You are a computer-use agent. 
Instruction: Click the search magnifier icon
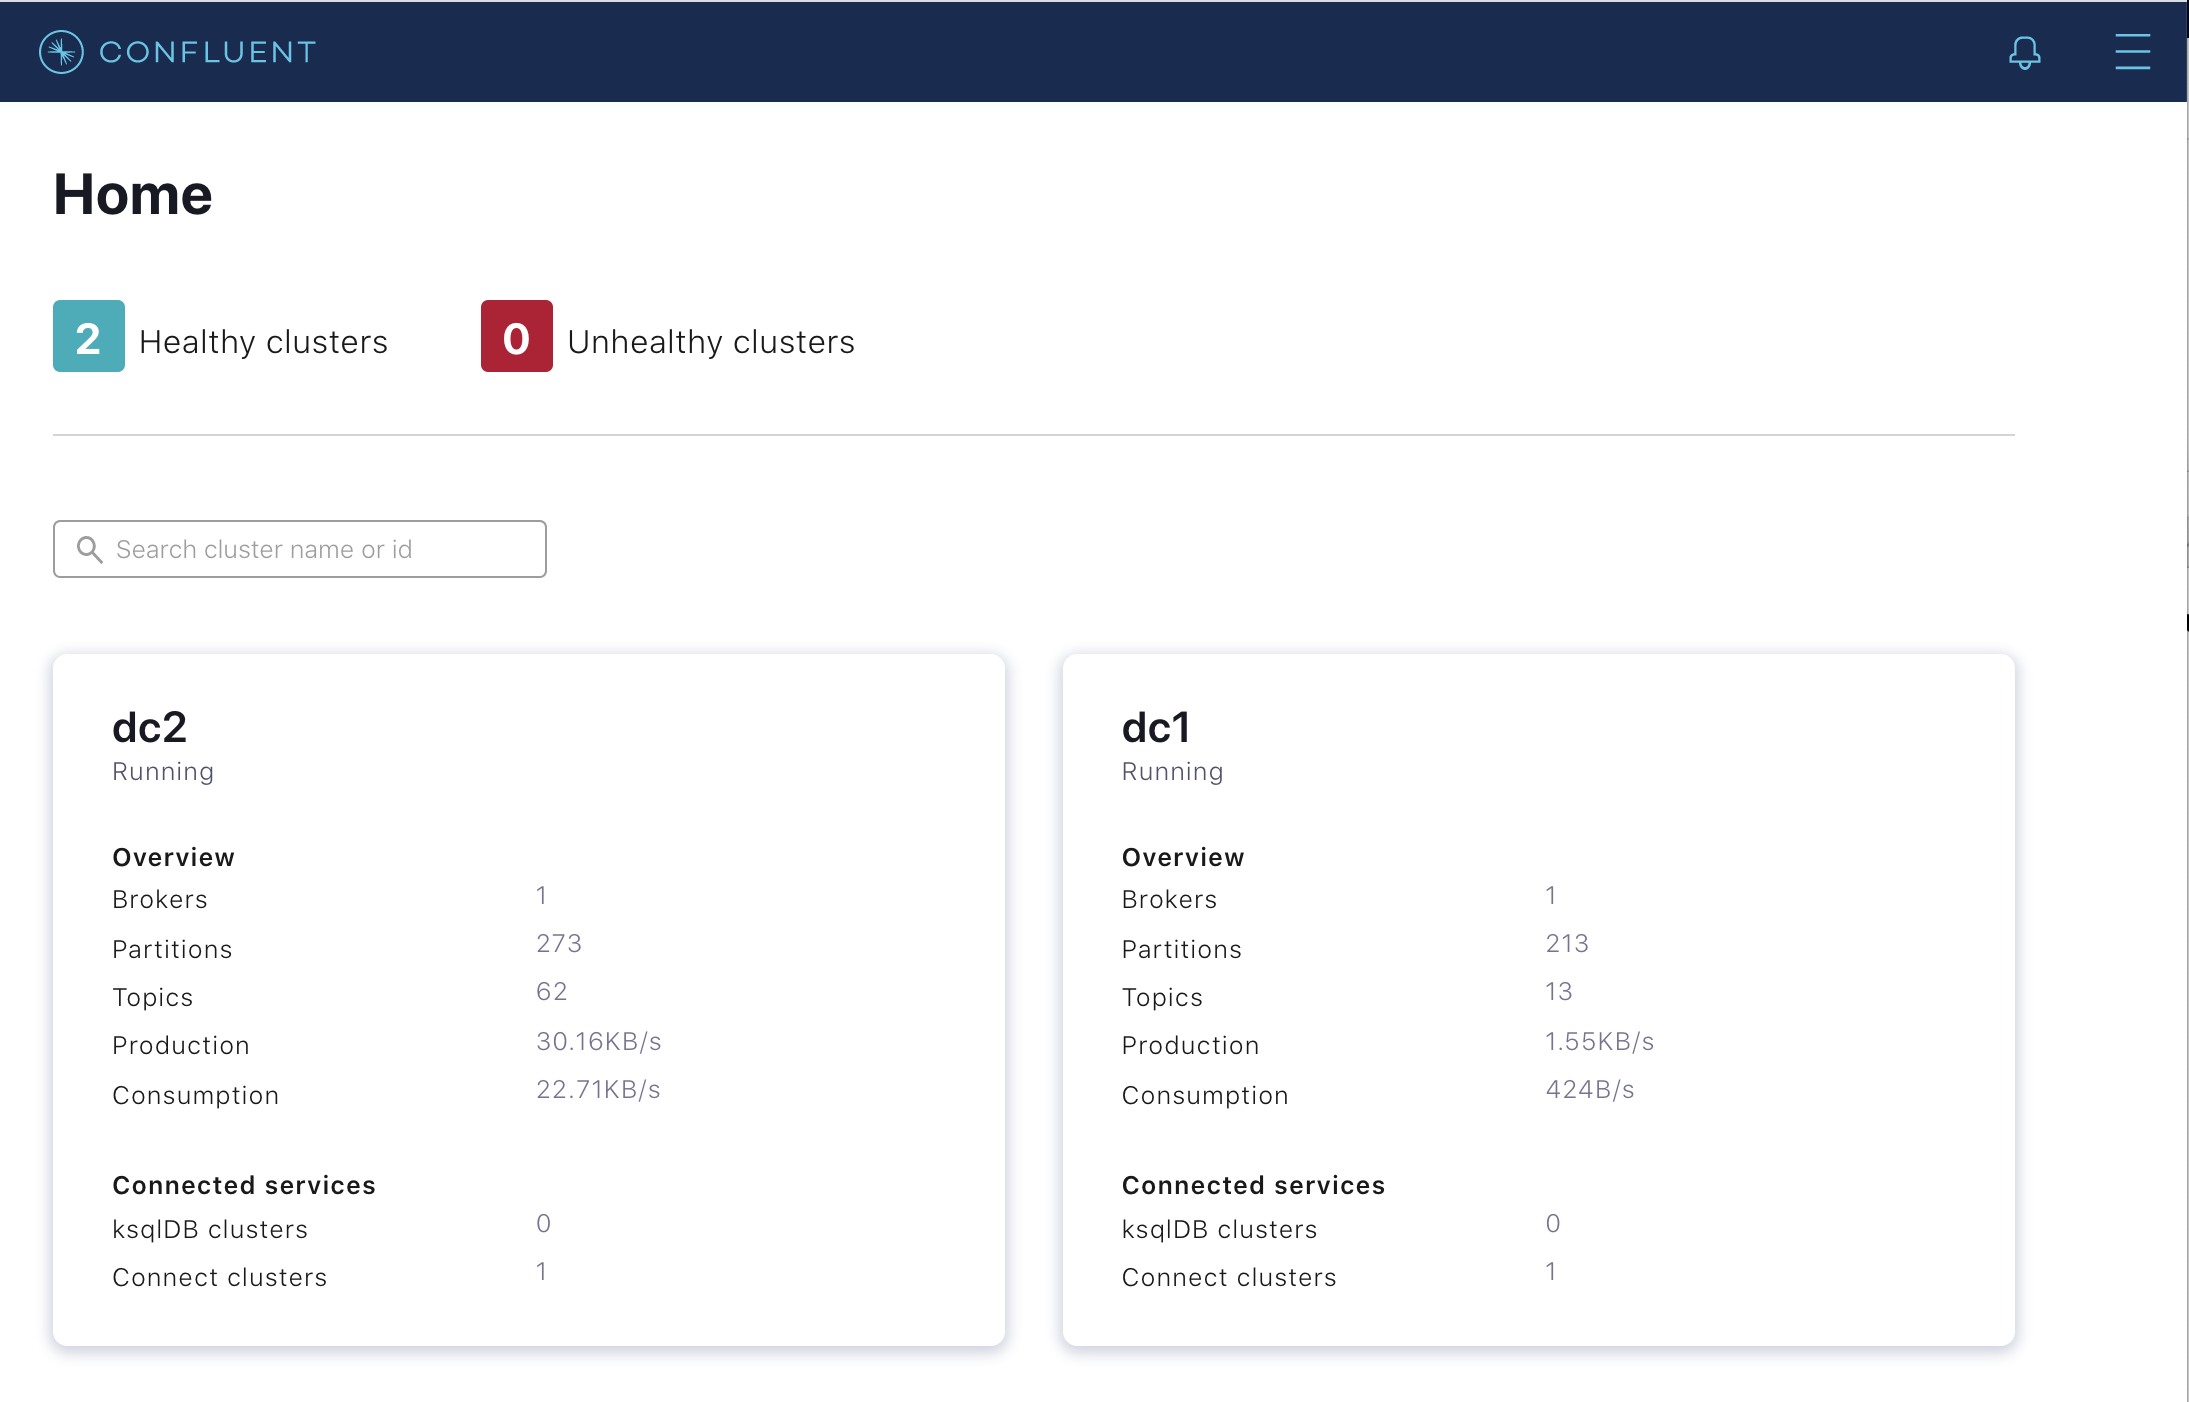tap(90, 549)
